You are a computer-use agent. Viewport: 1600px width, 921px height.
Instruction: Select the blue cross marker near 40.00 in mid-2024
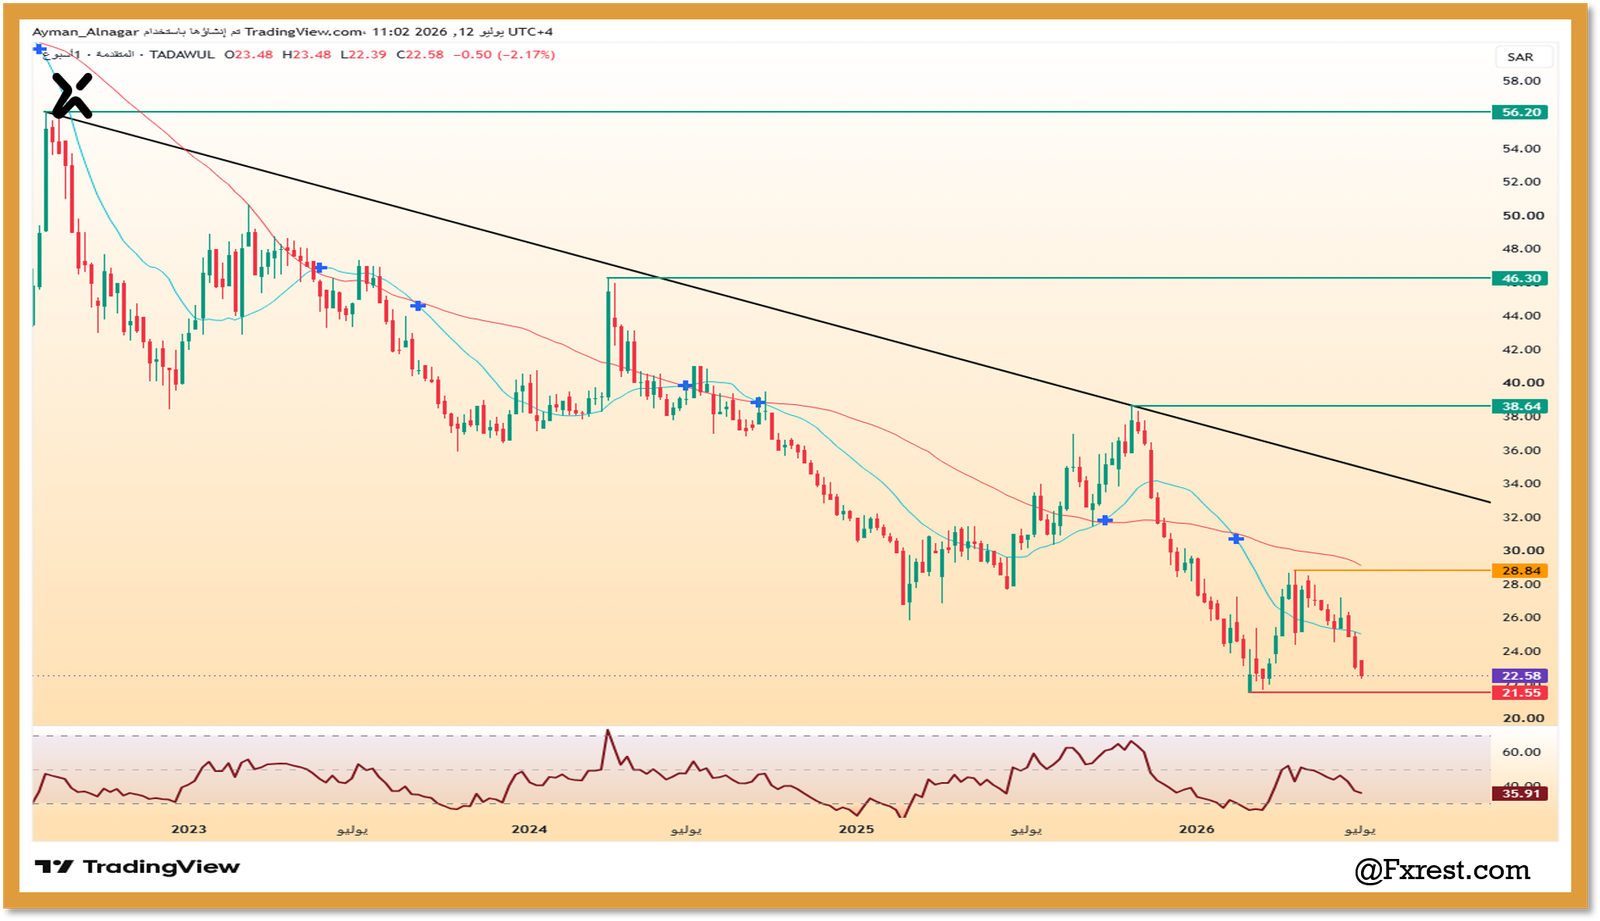click(x=685, y=385)
